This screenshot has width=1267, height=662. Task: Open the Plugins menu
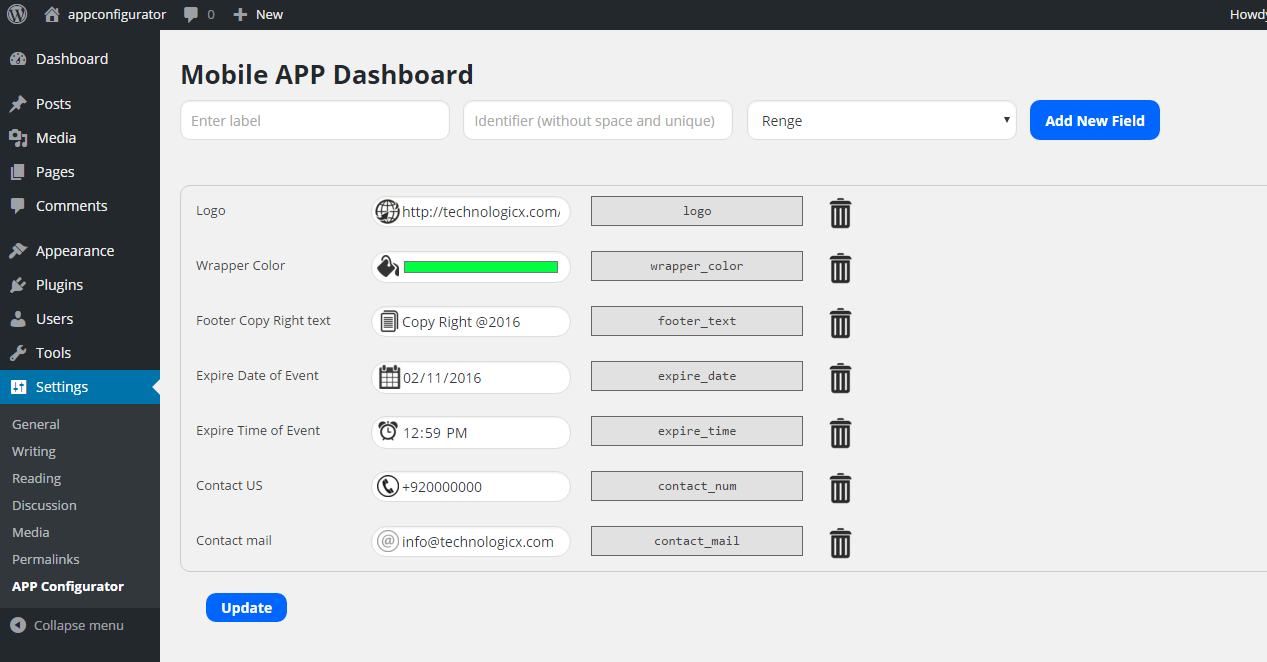click(x=80, y=285)
